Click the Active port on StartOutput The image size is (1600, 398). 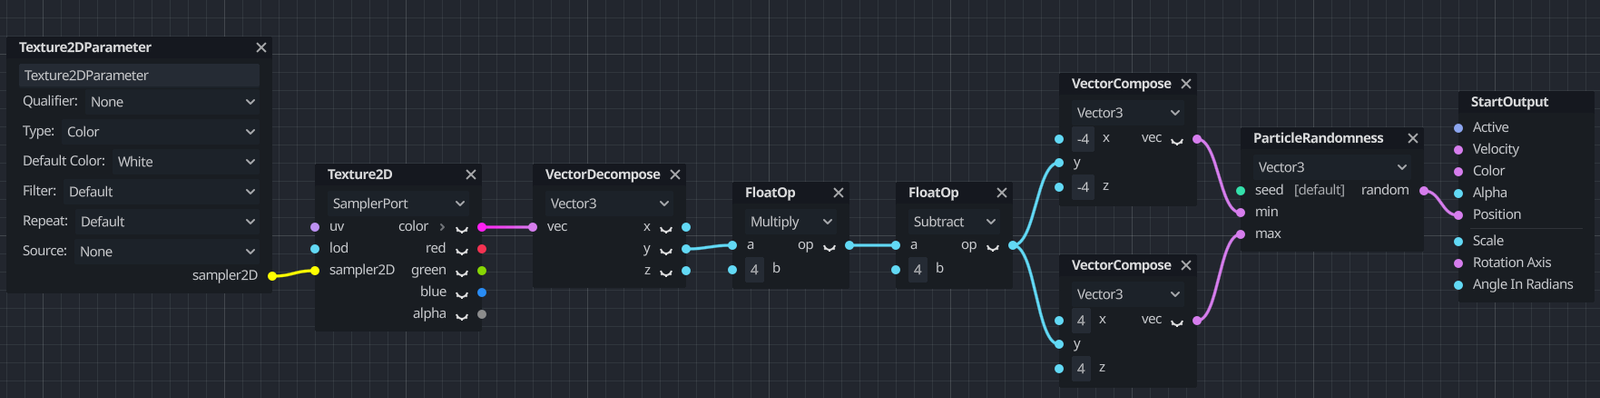1459,128
